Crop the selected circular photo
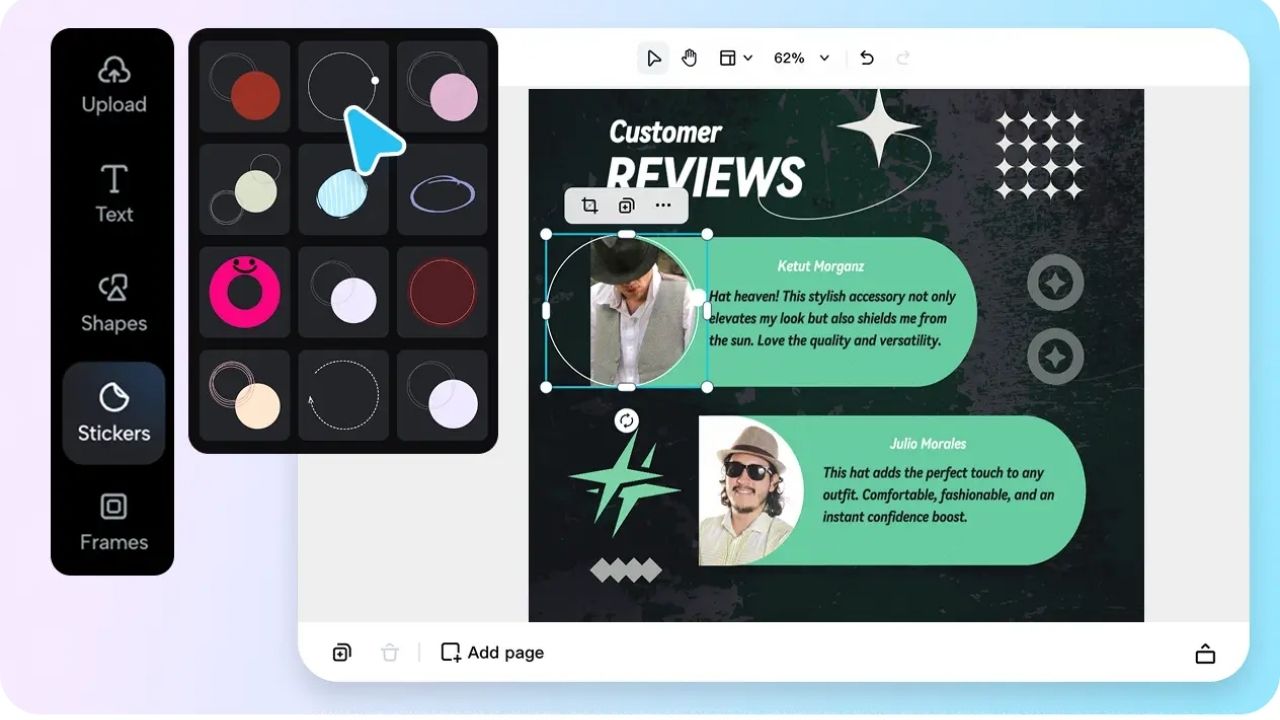 589,205
